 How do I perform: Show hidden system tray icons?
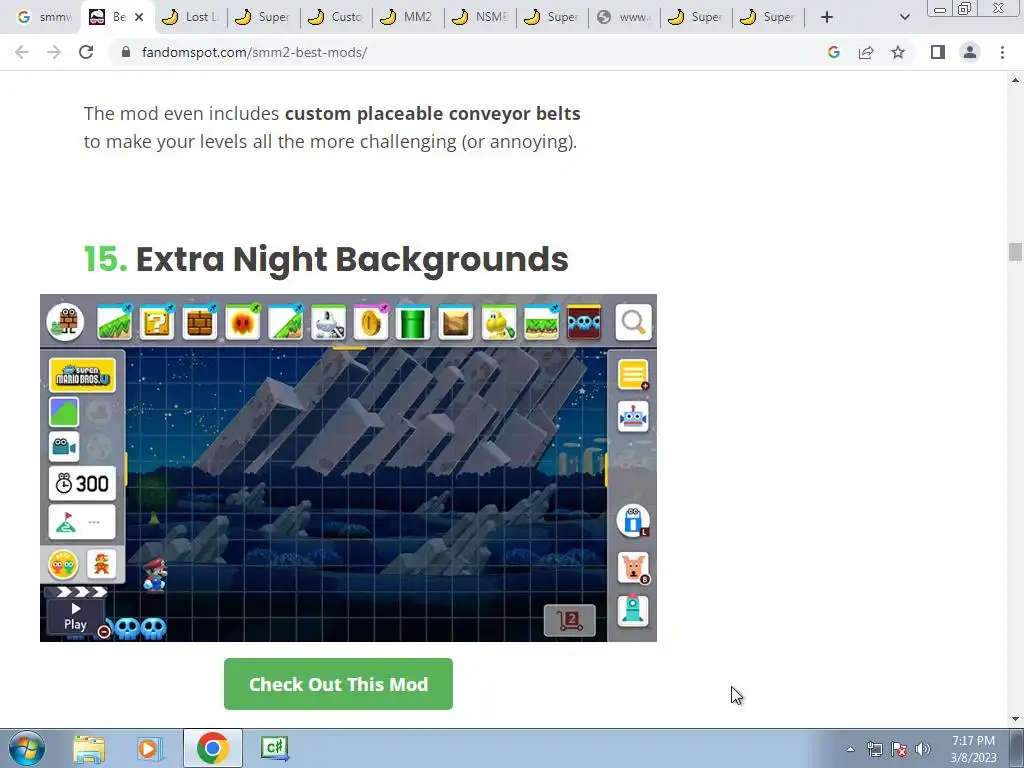850,749
